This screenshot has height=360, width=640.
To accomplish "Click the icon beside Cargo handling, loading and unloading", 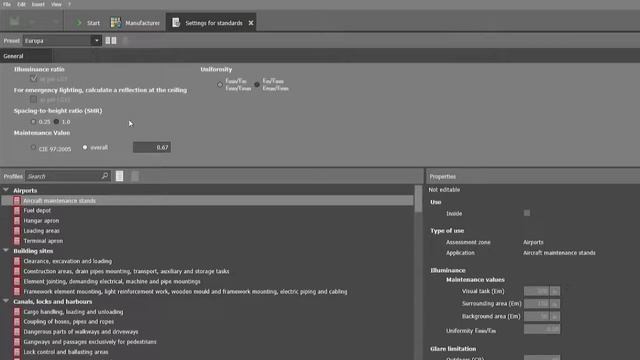I will (17, 311).
